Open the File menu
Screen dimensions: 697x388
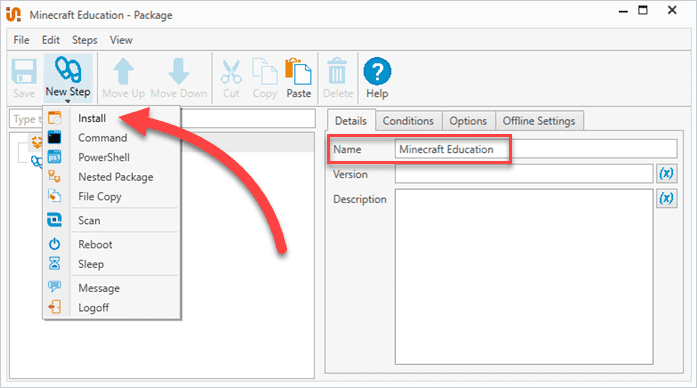tap(21, 40)
